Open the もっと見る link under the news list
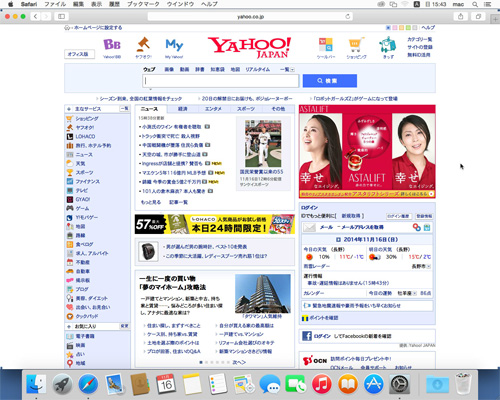This screenshot has height=400, width=500. click(x=151, y=202)
